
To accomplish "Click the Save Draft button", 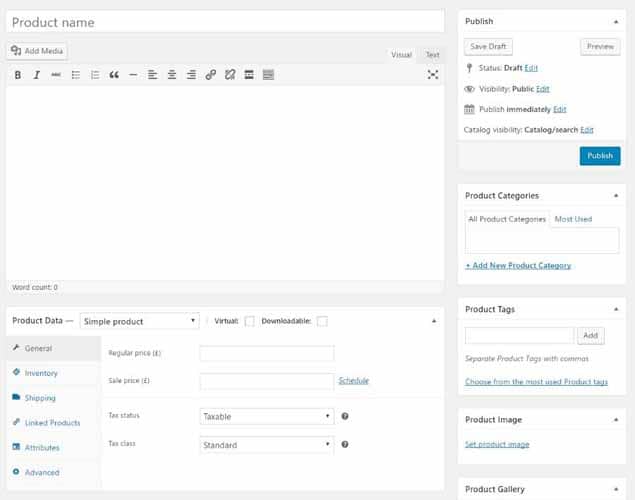I will (488, 47).
